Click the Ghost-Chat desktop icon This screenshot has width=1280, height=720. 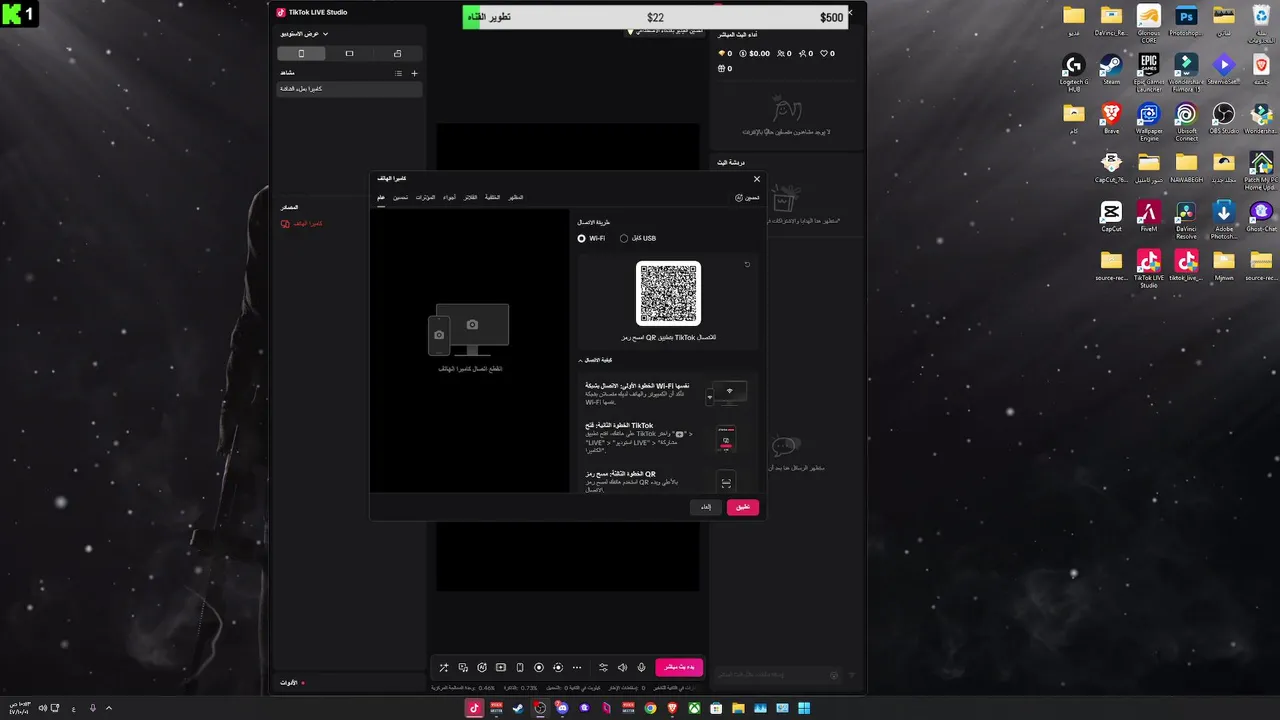pos(1261,216)
